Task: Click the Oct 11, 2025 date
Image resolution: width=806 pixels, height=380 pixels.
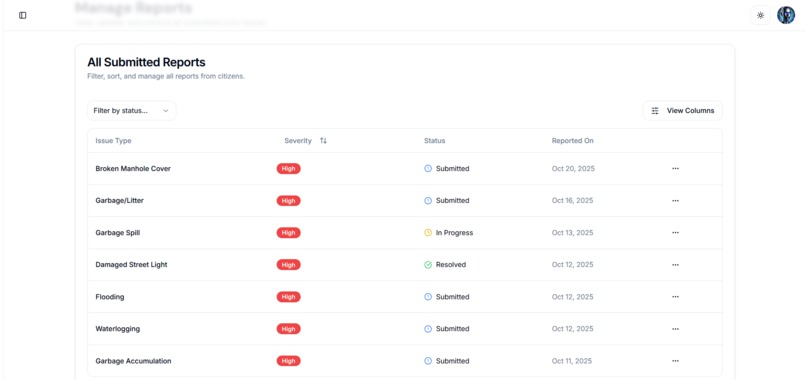Action: 572,361
